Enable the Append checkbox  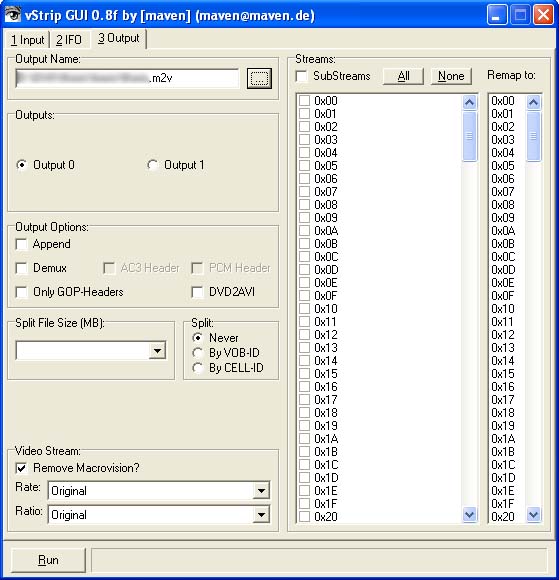21,244
